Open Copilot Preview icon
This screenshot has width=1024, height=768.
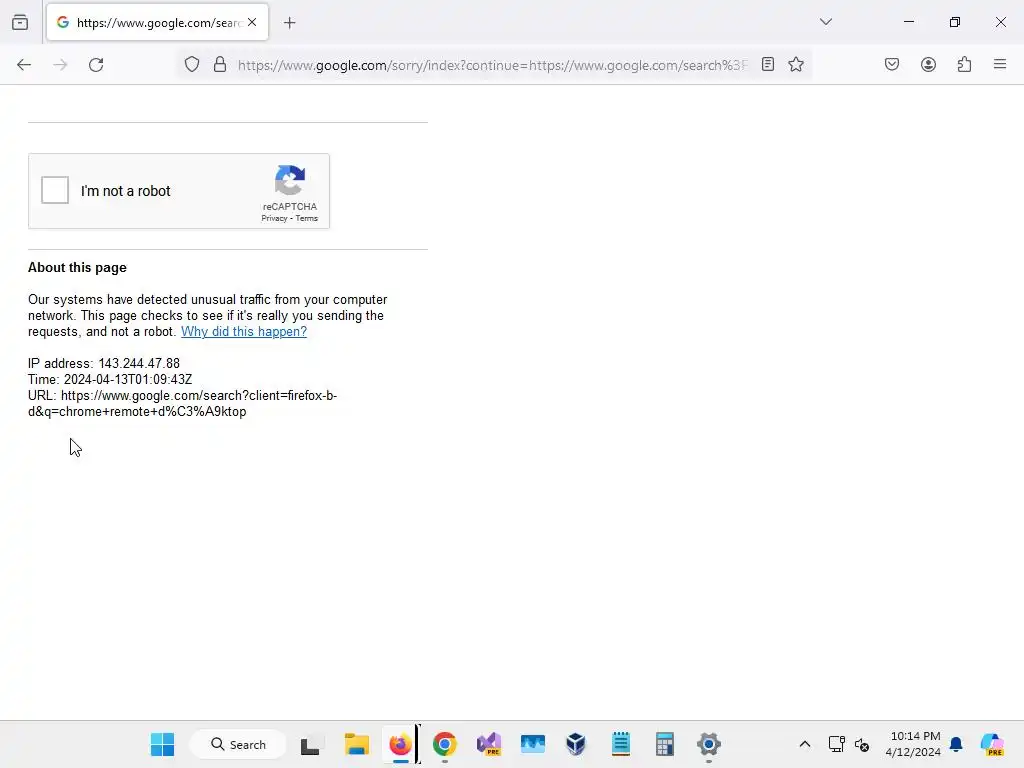pos(992,744)
